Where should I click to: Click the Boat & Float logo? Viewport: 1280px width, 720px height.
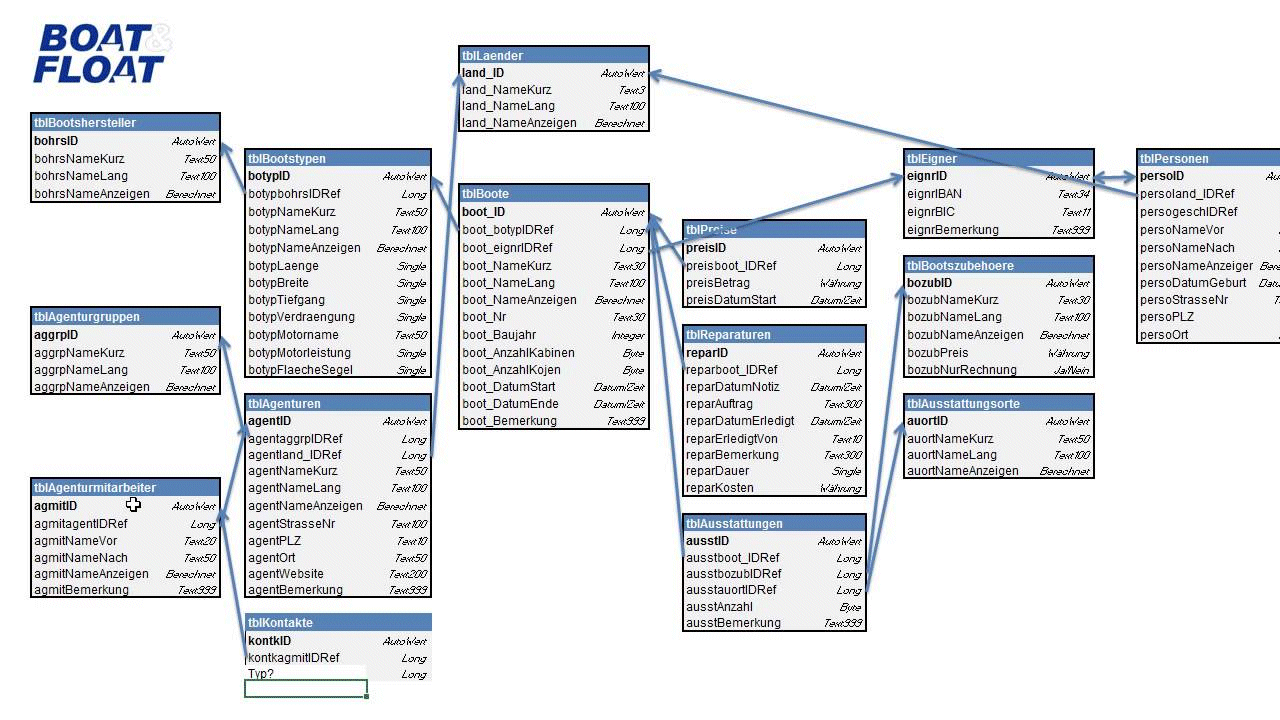(102, 54)
